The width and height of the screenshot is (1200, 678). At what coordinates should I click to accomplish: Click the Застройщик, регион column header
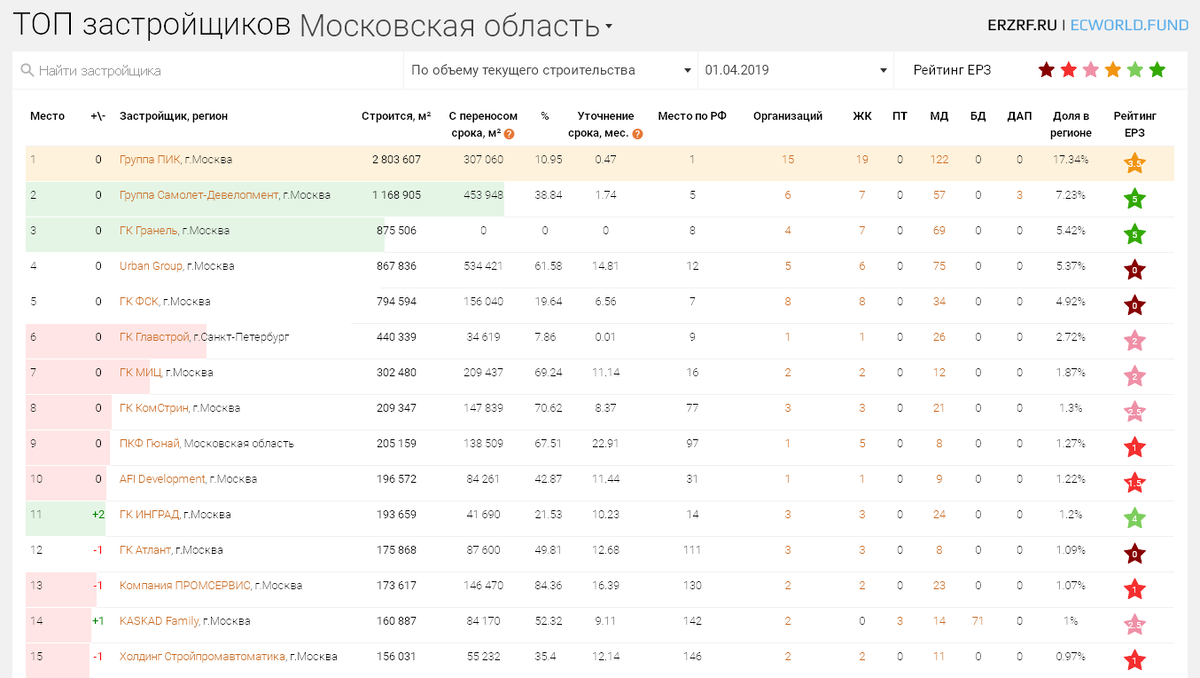click(x=173, y=116)
